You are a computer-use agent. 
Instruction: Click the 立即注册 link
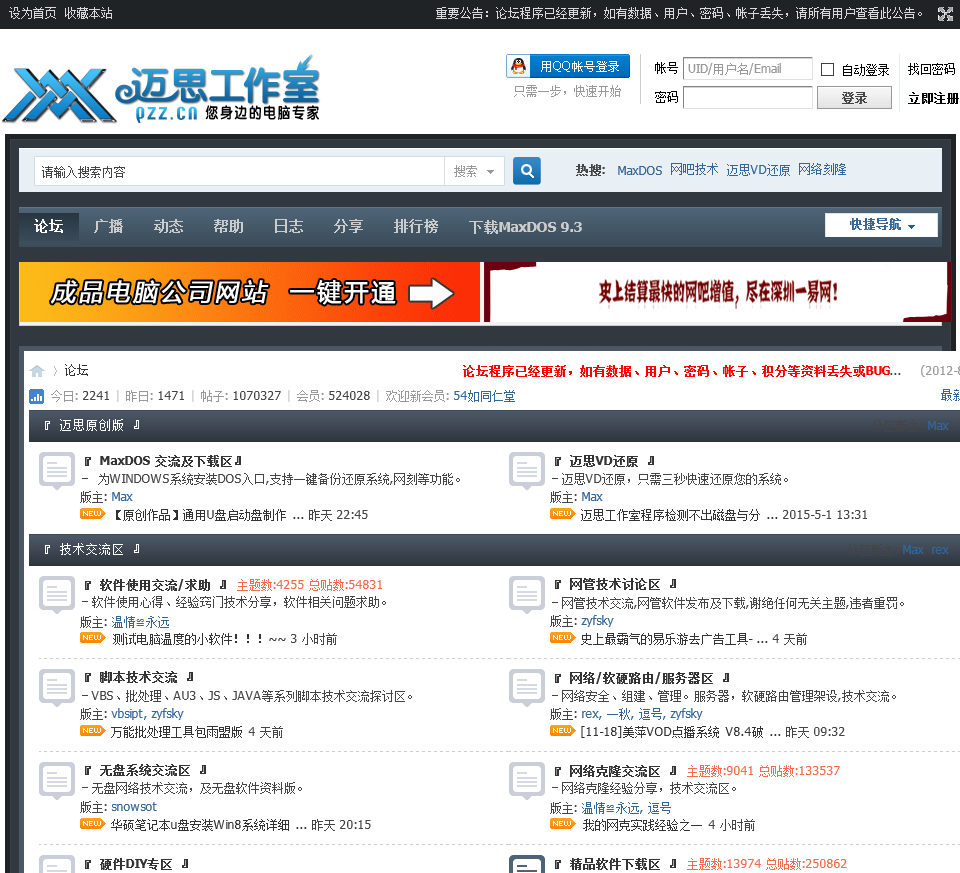tap(933, 98)
